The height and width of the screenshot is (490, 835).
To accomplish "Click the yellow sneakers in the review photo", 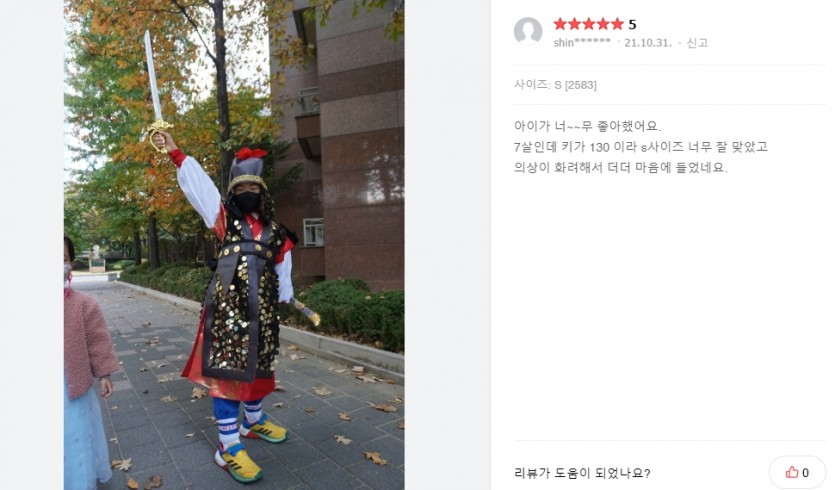I will 251,447.
